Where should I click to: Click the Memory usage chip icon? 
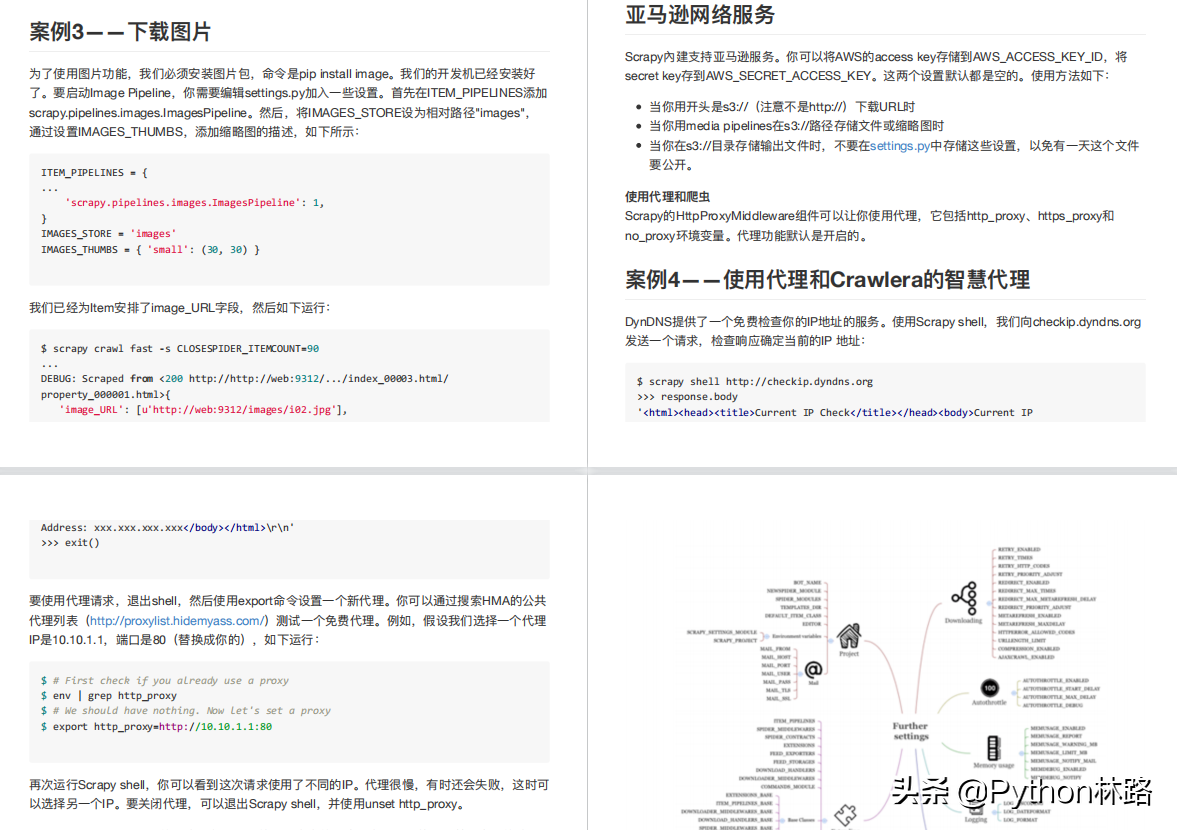pos(993,748)
